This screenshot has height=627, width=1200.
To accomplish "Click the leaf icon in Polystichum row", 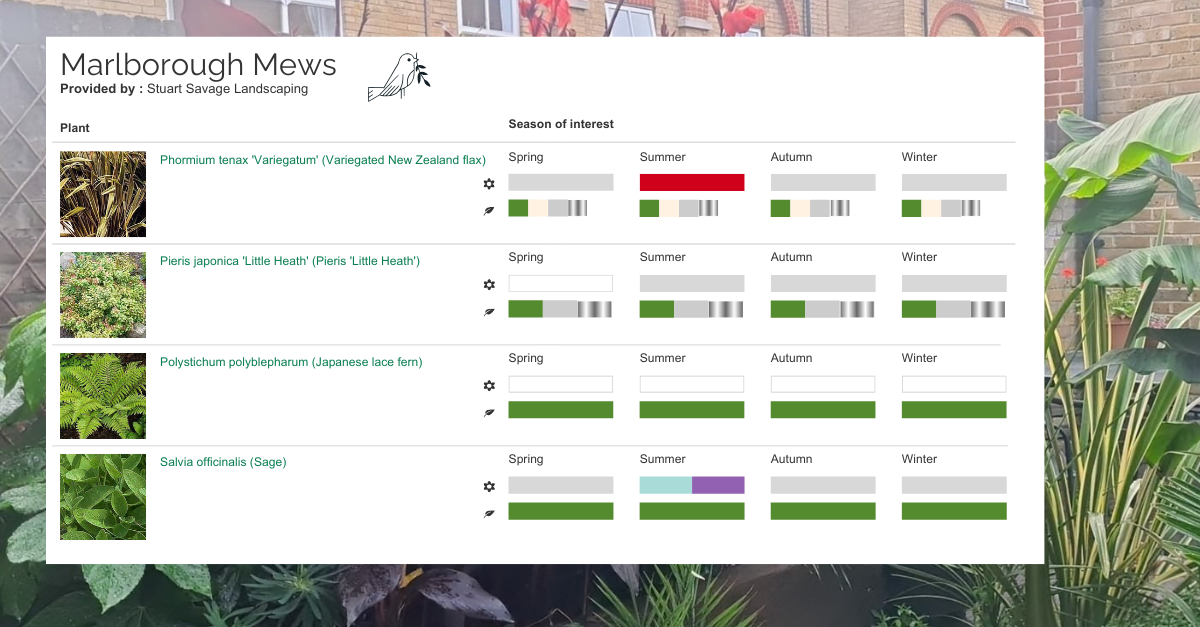I will pos(489,412).
